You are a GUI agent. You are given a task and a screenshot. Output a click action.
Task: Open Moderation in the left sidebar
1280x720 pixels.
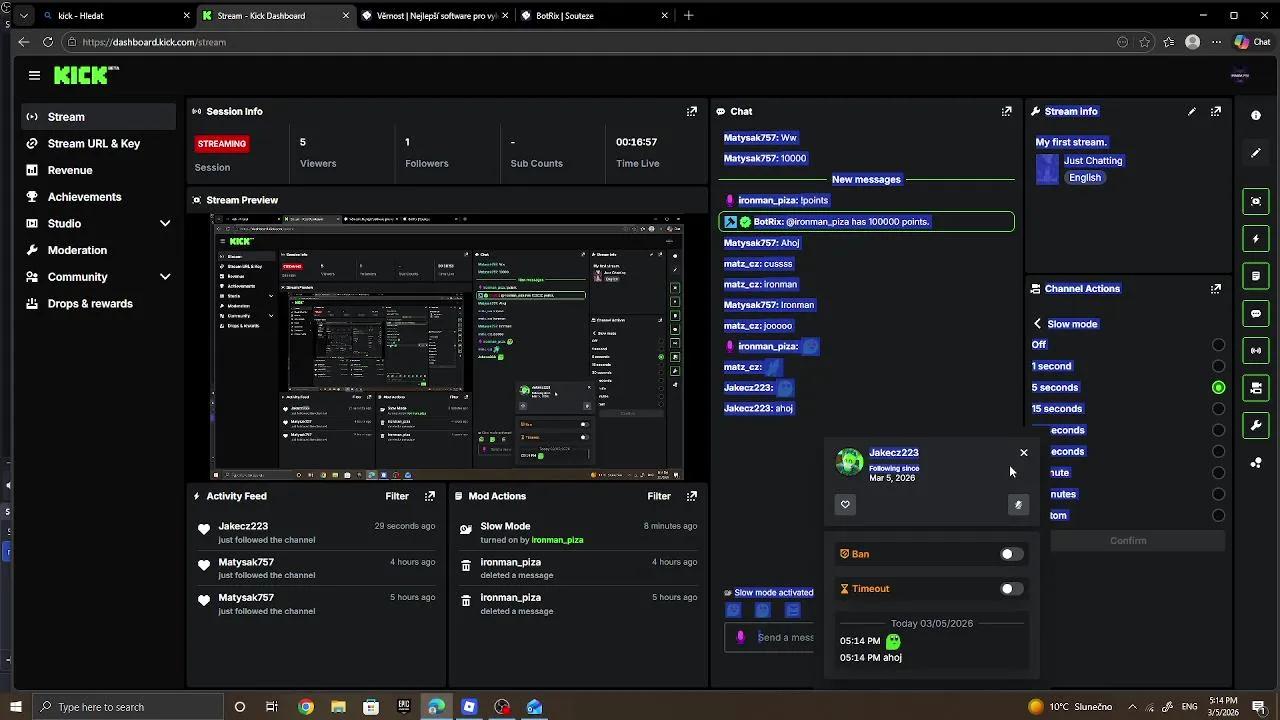pyautogui.click(x=99, y=250)
